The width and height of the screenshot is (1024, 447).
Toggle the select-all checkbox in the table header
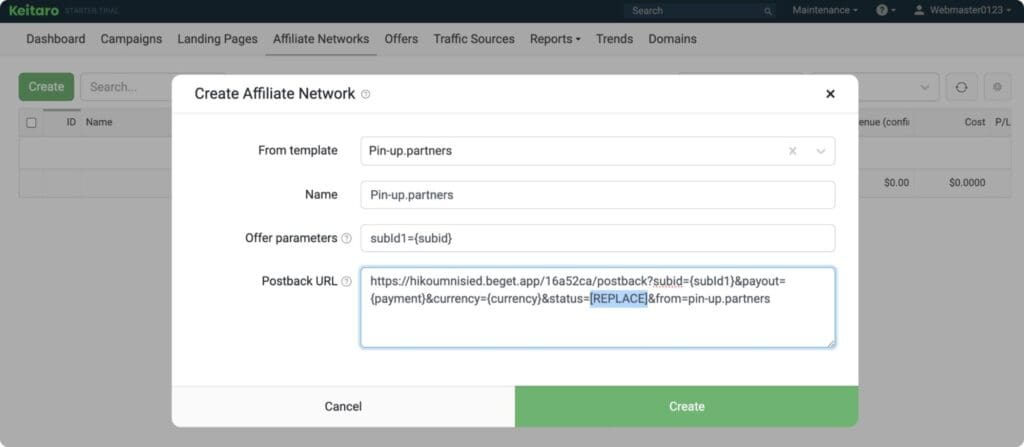31,123
